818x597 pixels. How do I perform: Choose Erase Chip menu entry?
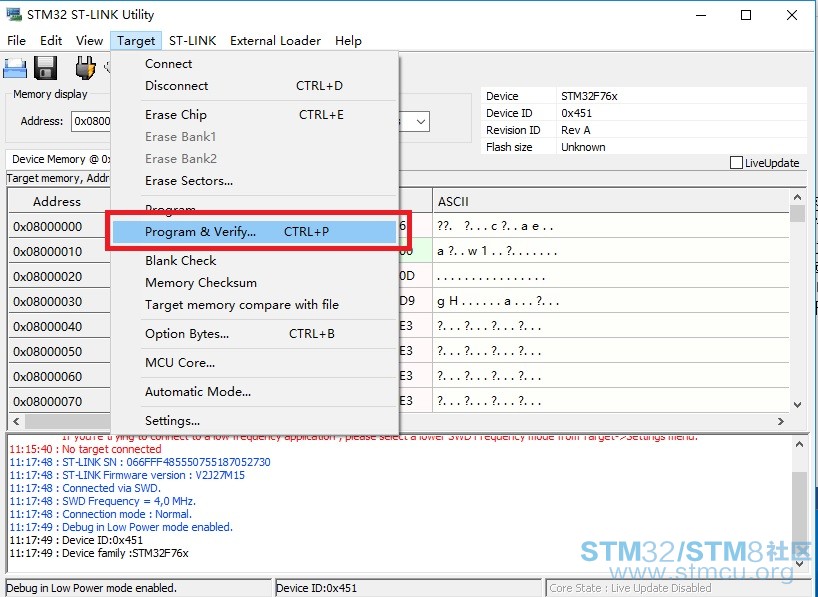click(255, 115)
